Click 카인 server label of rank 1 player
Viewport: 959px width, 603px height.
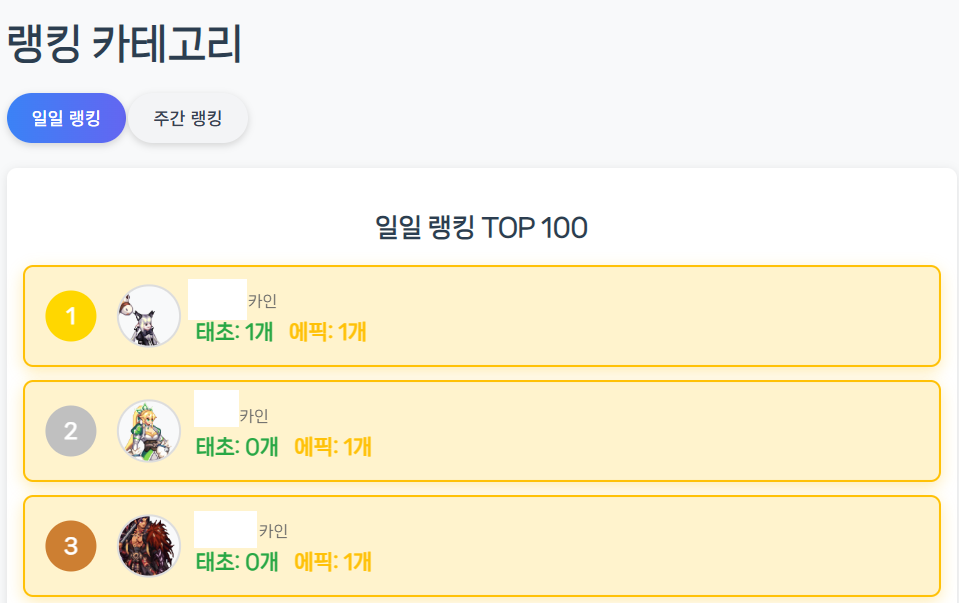[262, 301]
